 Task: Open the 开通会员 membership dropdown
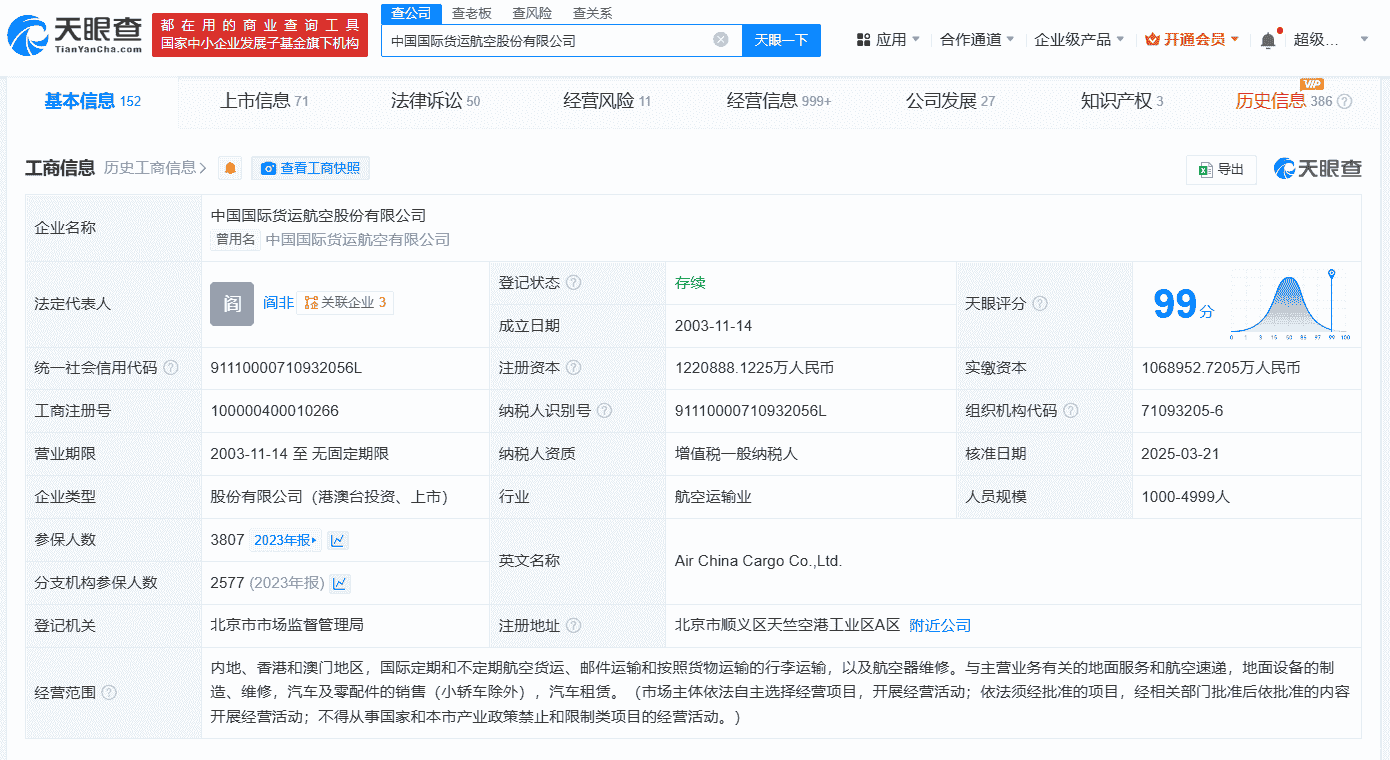pyautogui.click(x=1192, y=40)
